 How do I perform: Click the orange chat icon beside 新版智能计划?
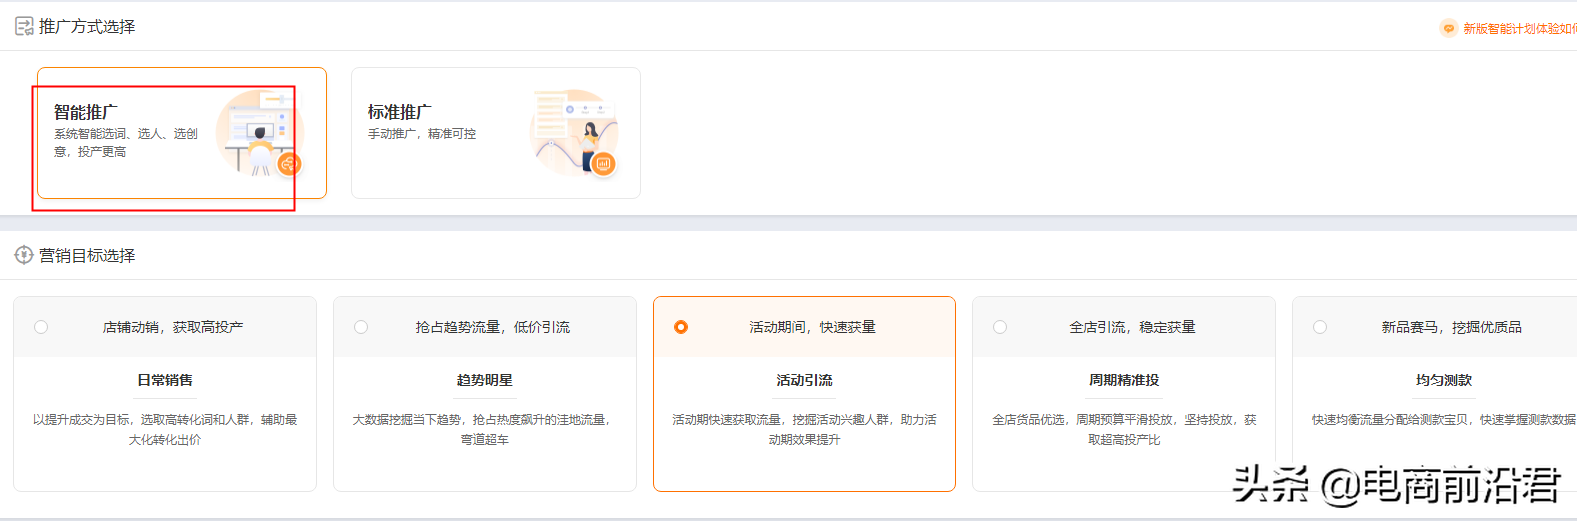click(1448, 28)
